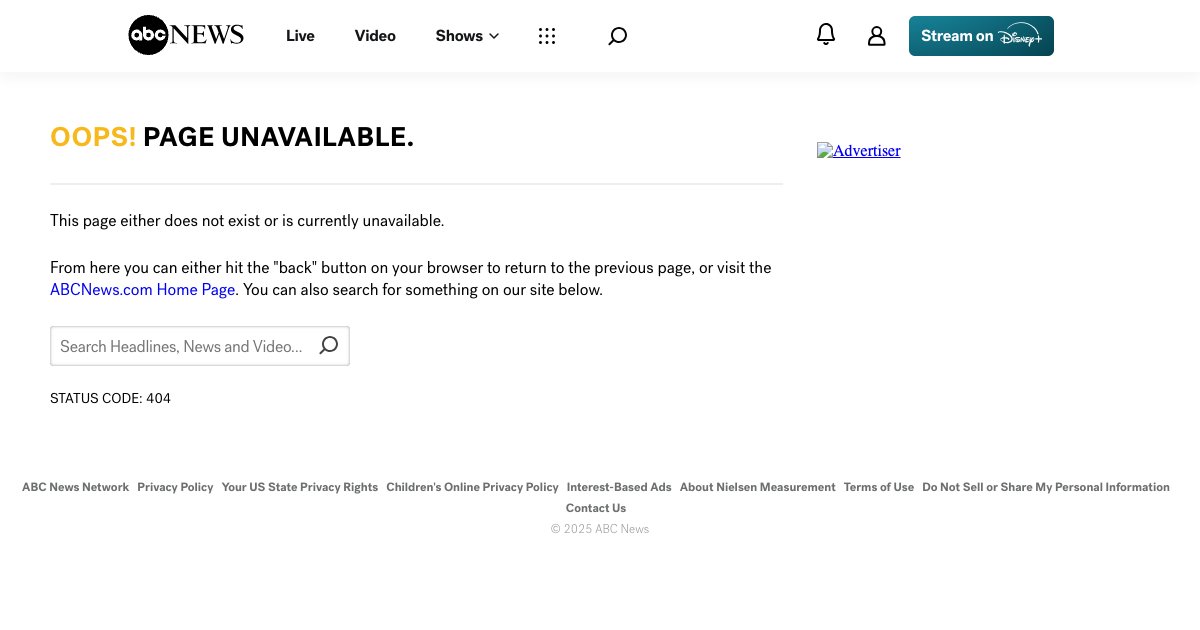
Task: Click the header search magnifier icon
Action: (618, 36)
